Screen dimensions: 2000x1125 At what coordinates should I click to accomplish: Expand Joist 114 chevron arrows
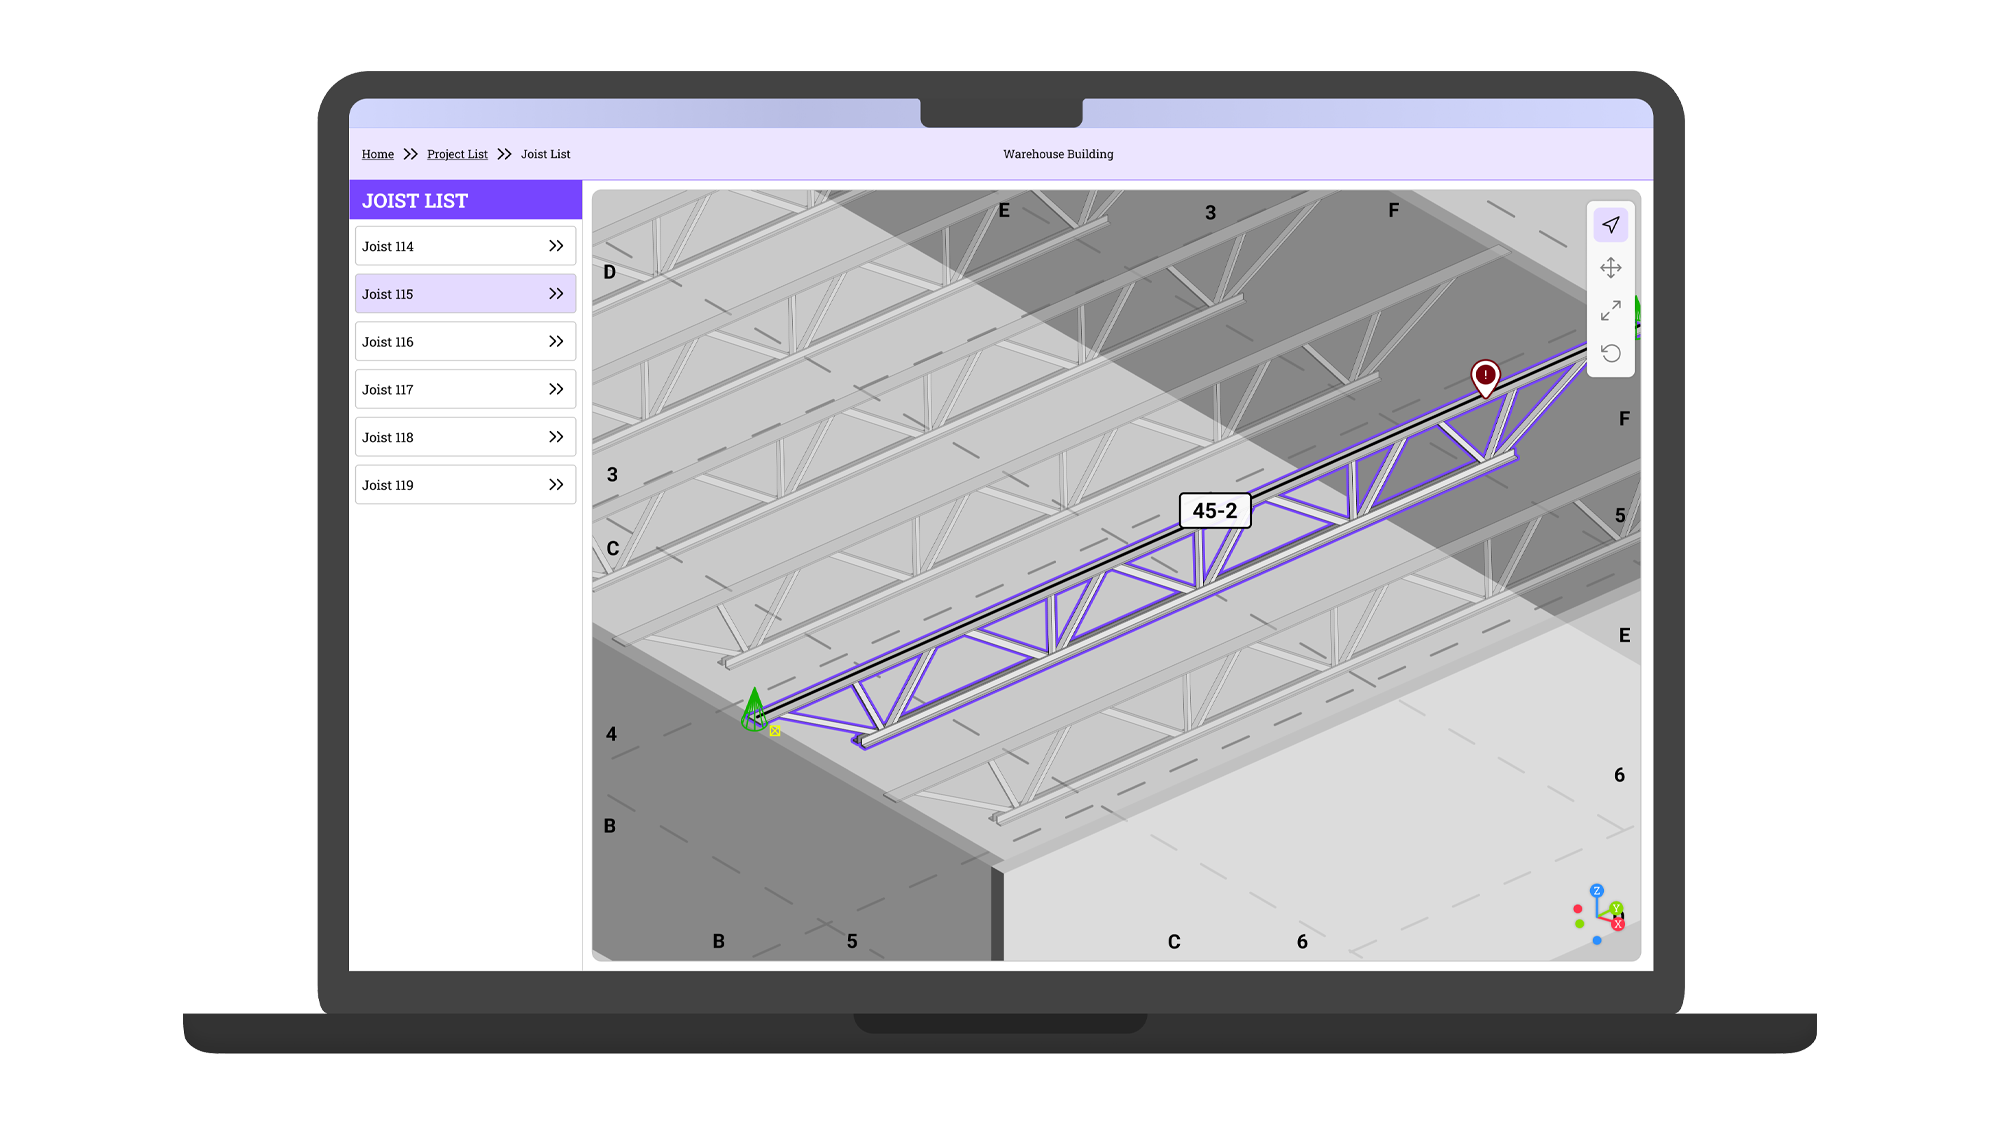pyautogui.click(x=556, y=246)
